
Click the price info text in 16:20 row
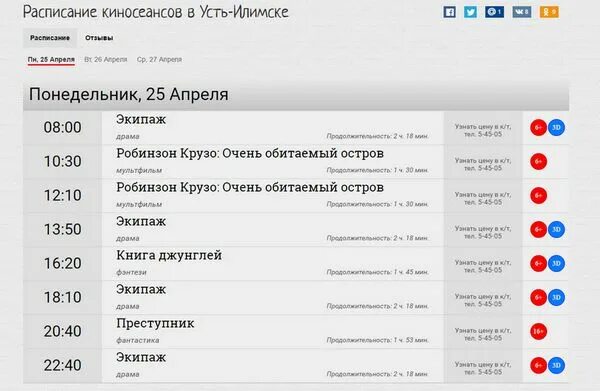[x=483, y=266]
